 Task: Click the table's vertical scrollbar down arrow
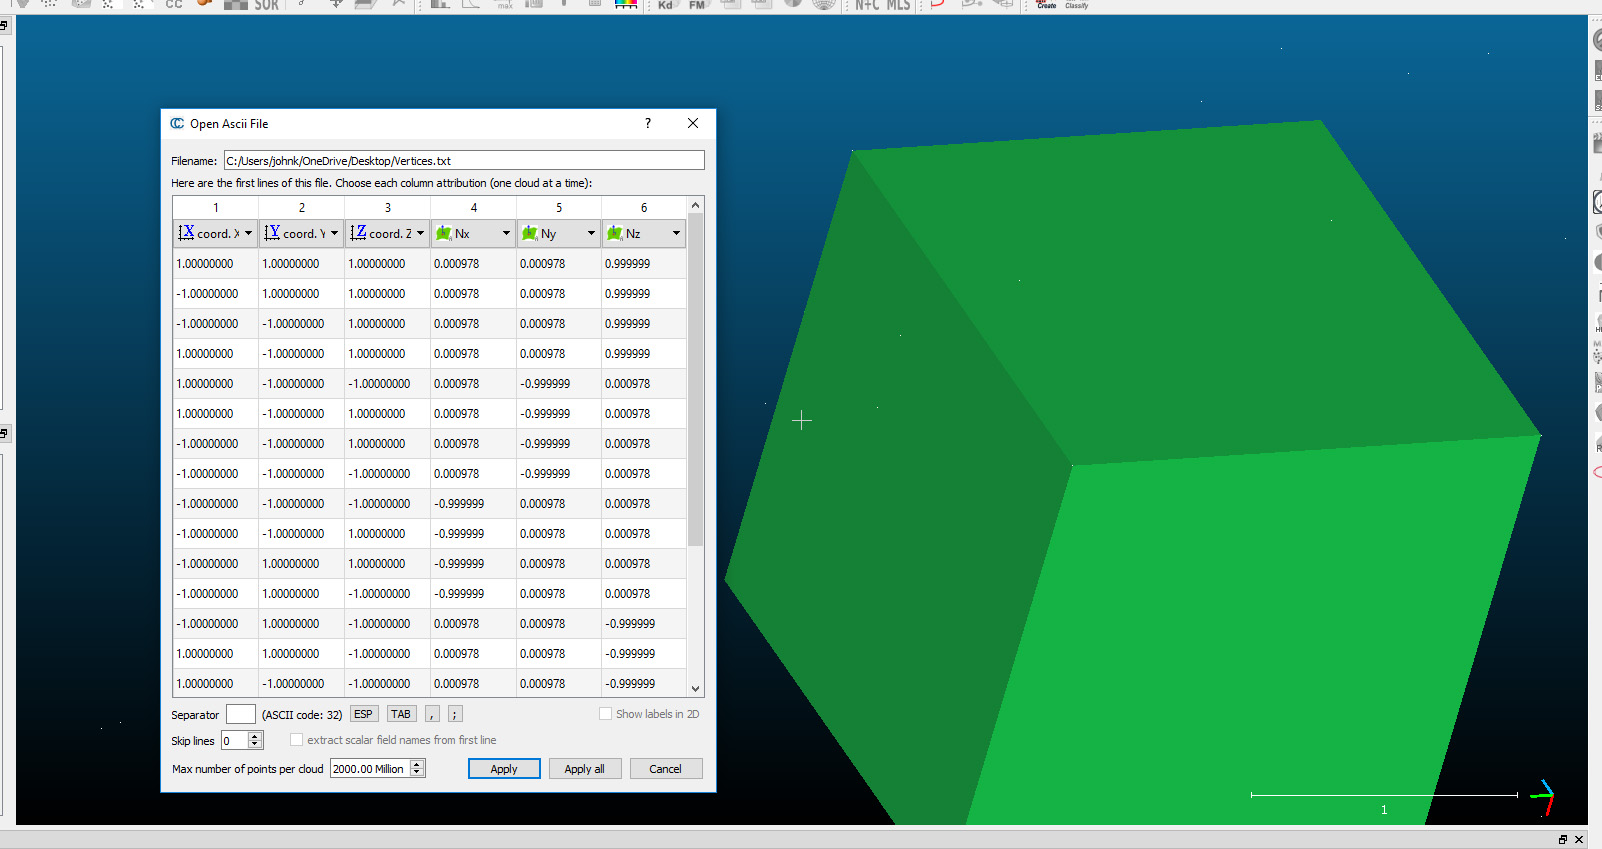click(696, 688)
